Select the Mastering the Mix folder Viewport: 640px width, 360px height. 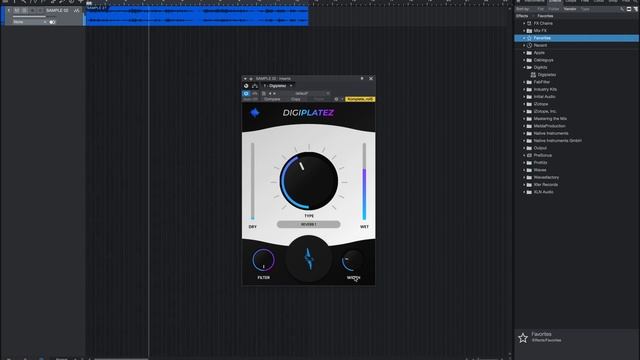coord(550,118)
